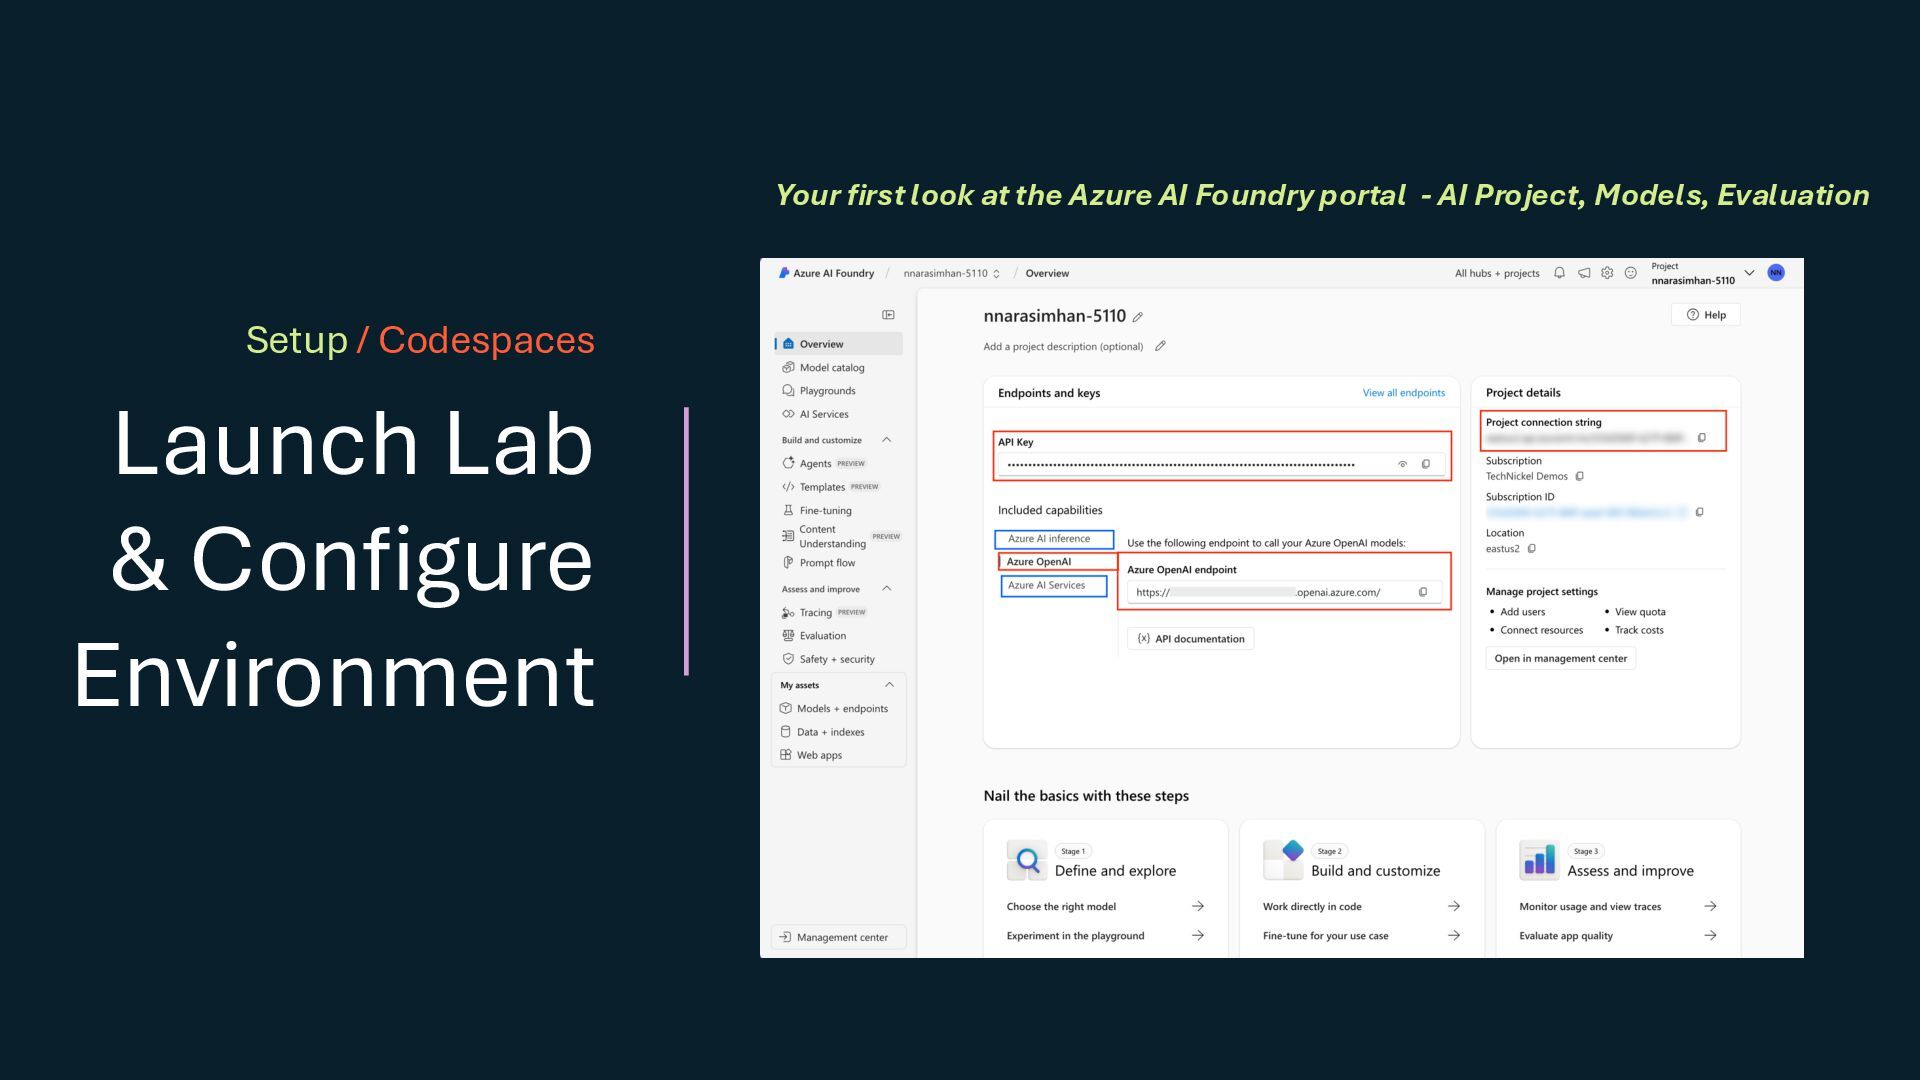Select the Azure AI Services capability
The width and height of the screenshot is (1920, 1080).
(1053, 586)
